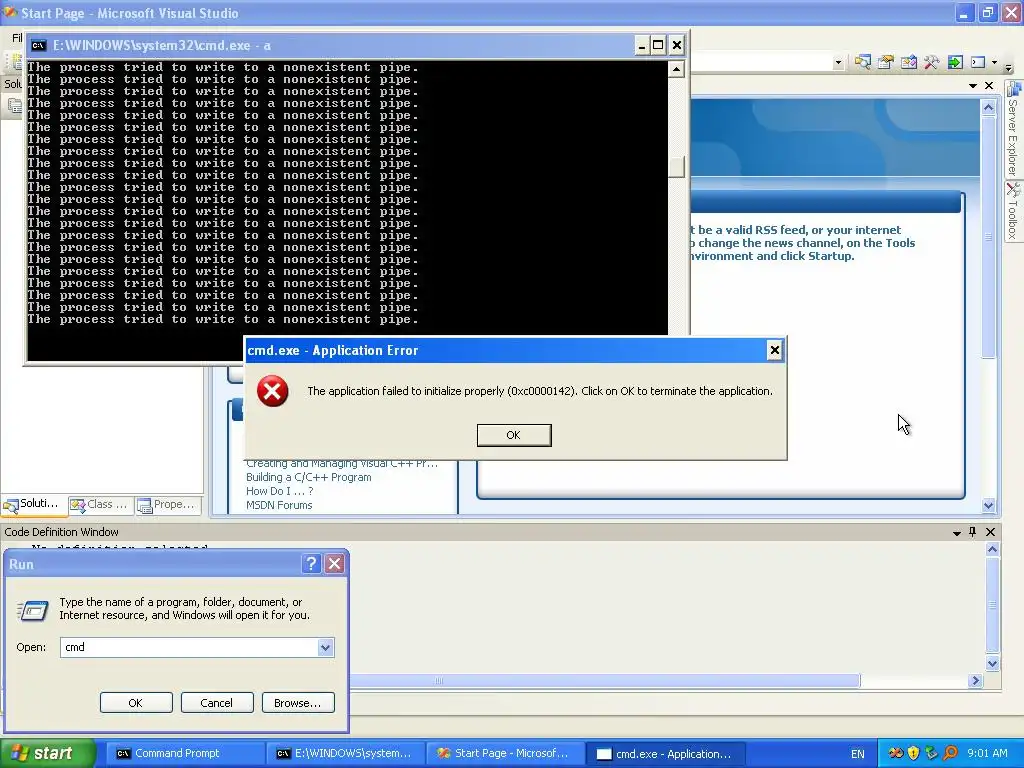Click the Open text field containing cmd

click(x=189, y=647)
